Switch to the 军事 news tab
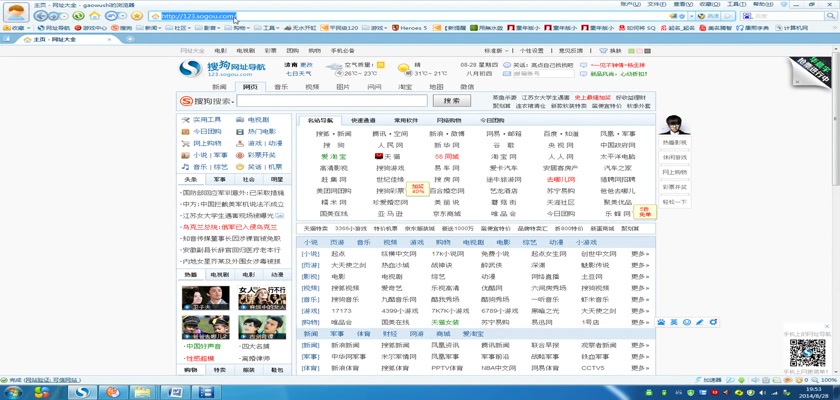Viewport: 840px width, 400px height. [x=219, y=180]
